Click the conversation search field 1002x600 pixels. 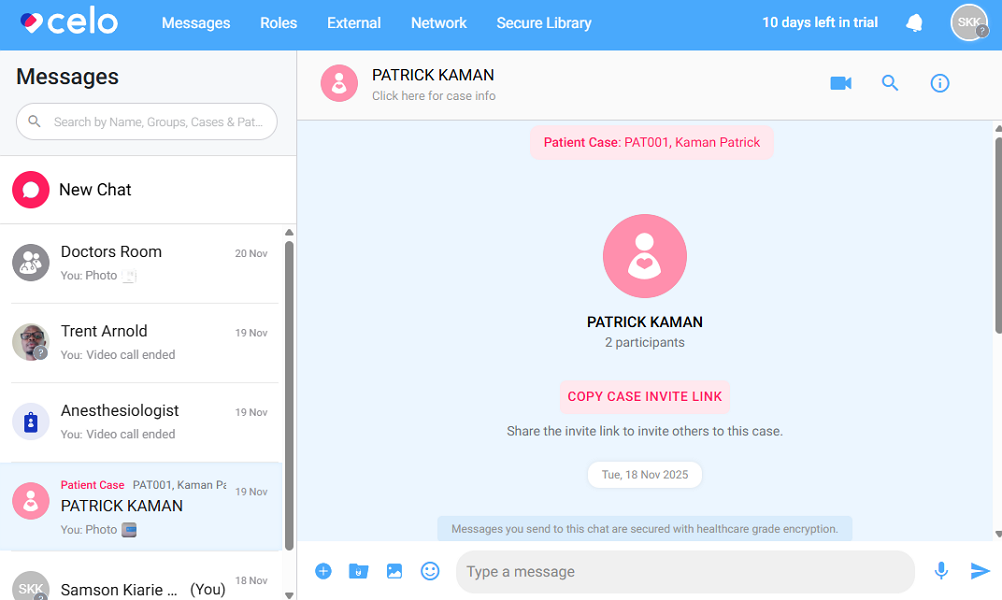[x=146, y=121]
